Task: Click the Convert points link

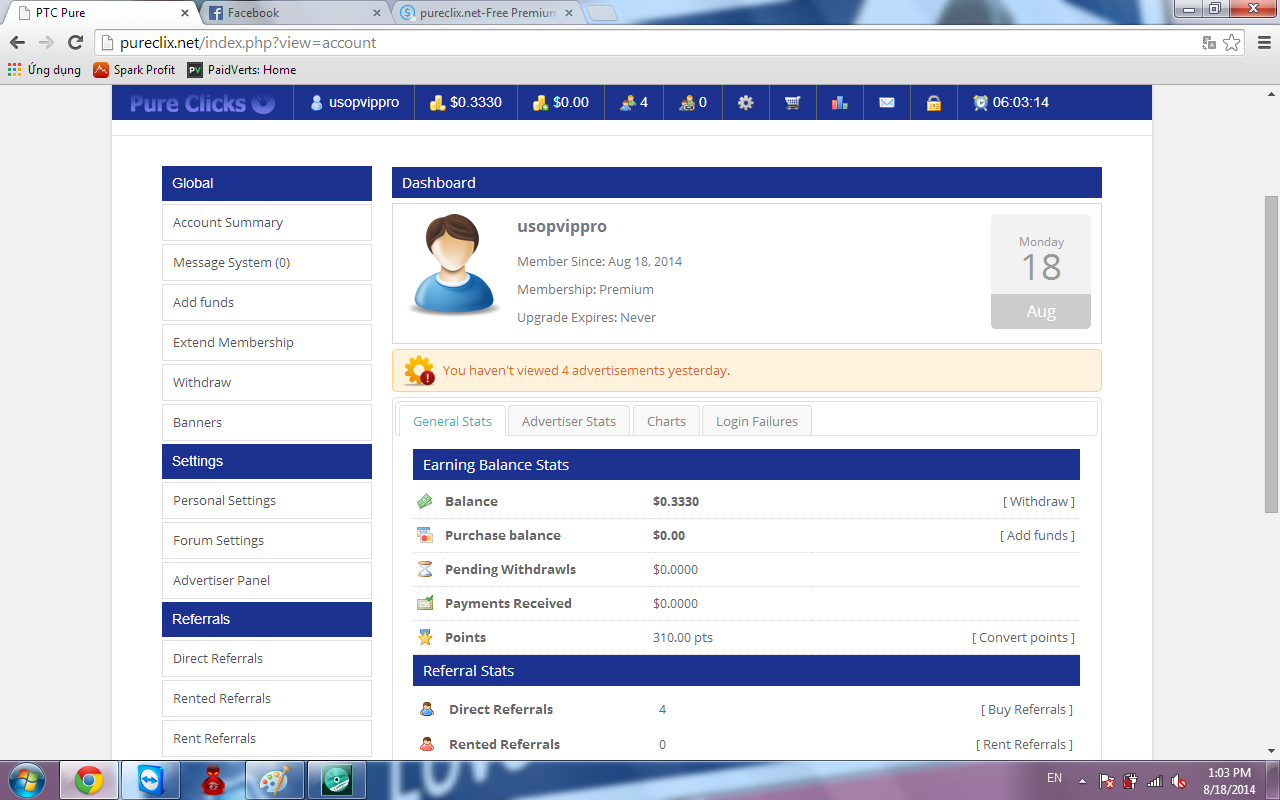Action: (1023, 637)
